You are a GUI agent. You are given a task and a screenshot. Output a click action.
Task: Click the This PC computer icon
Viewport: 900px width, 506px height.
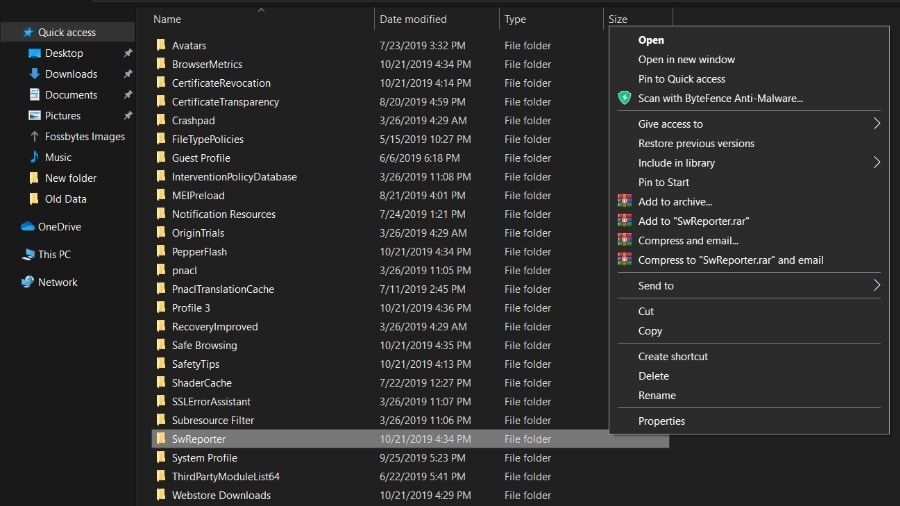point(28,254)
